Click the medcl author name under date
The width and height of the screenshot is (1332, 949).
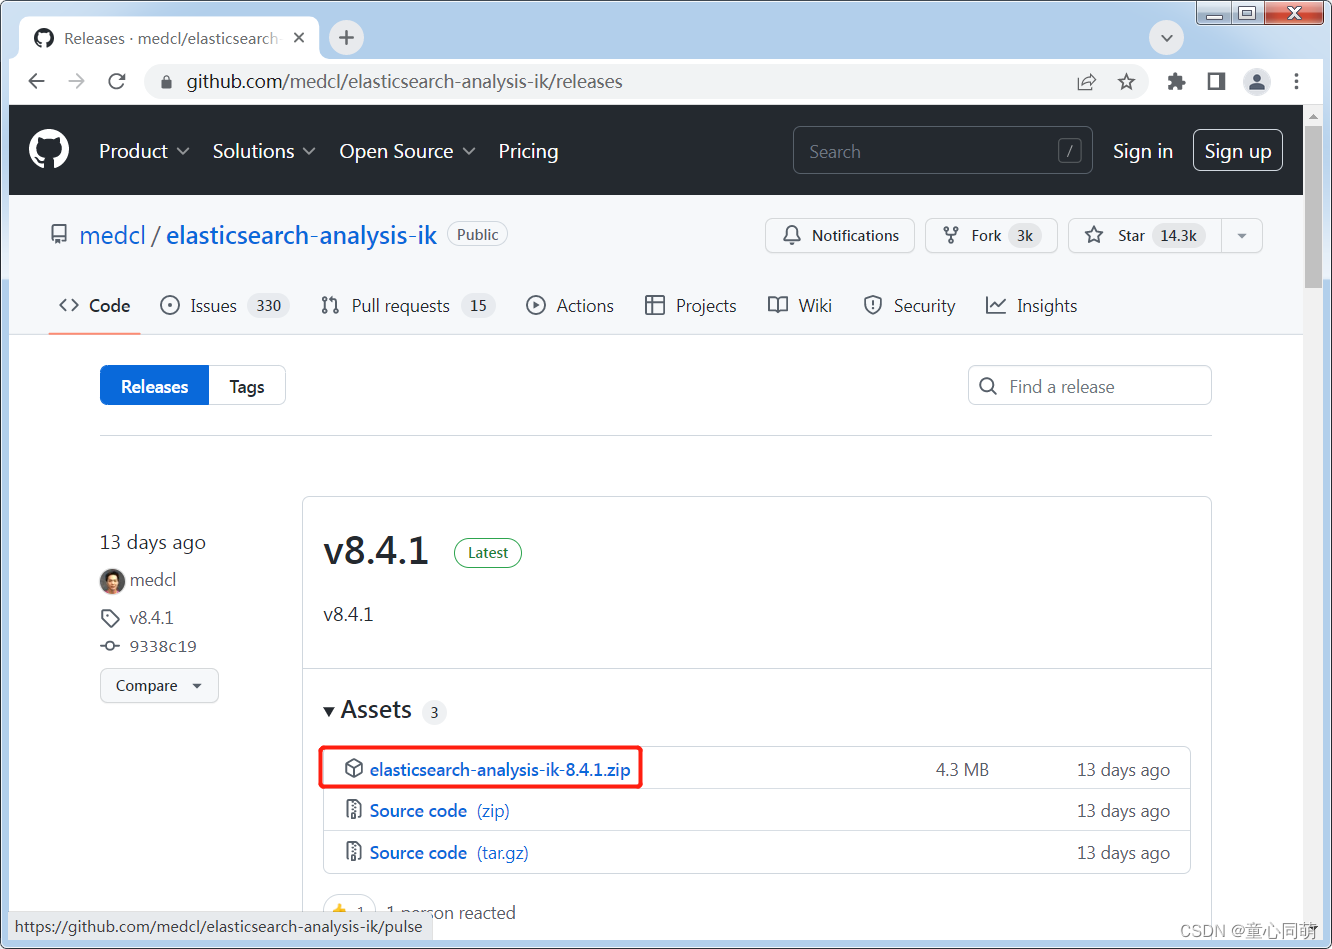point(153,580)
